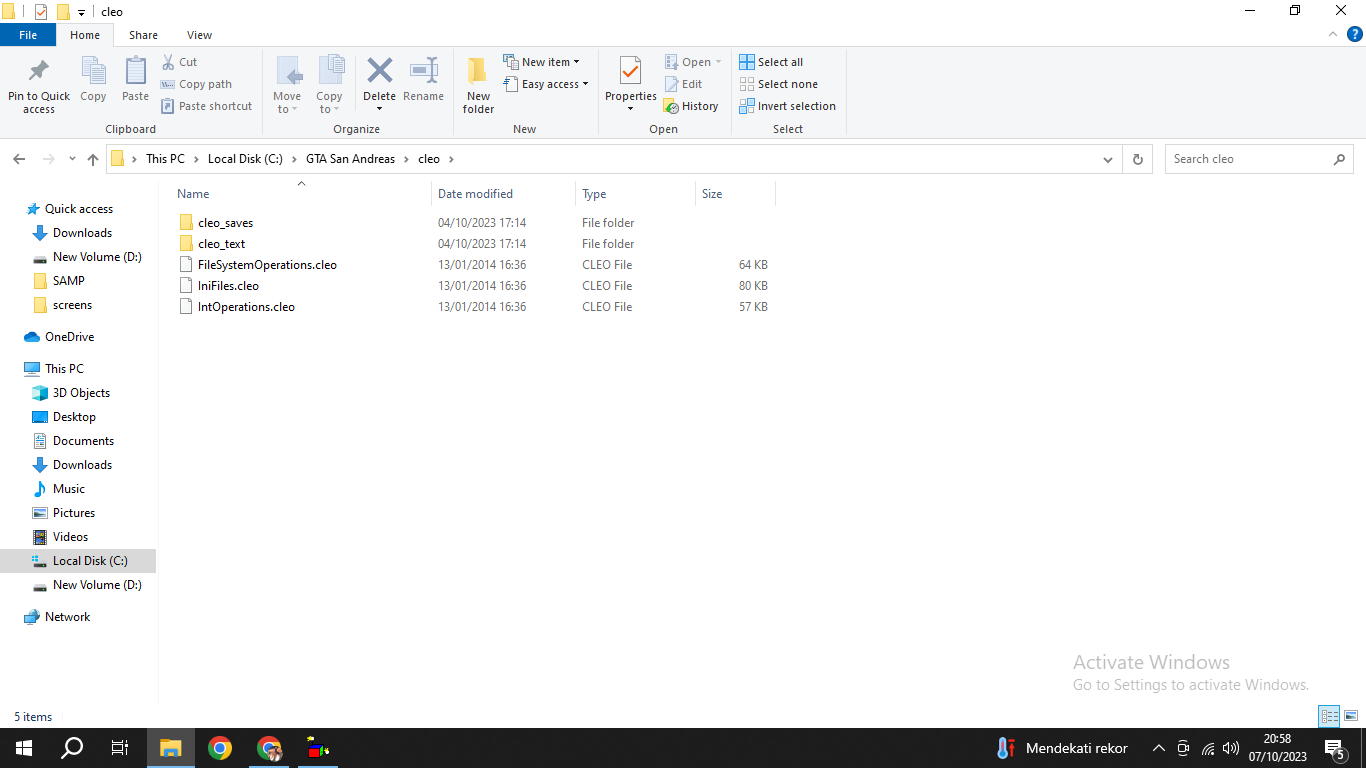Click the Delete X icon
1366x768 pixels.
coord(379,70)
